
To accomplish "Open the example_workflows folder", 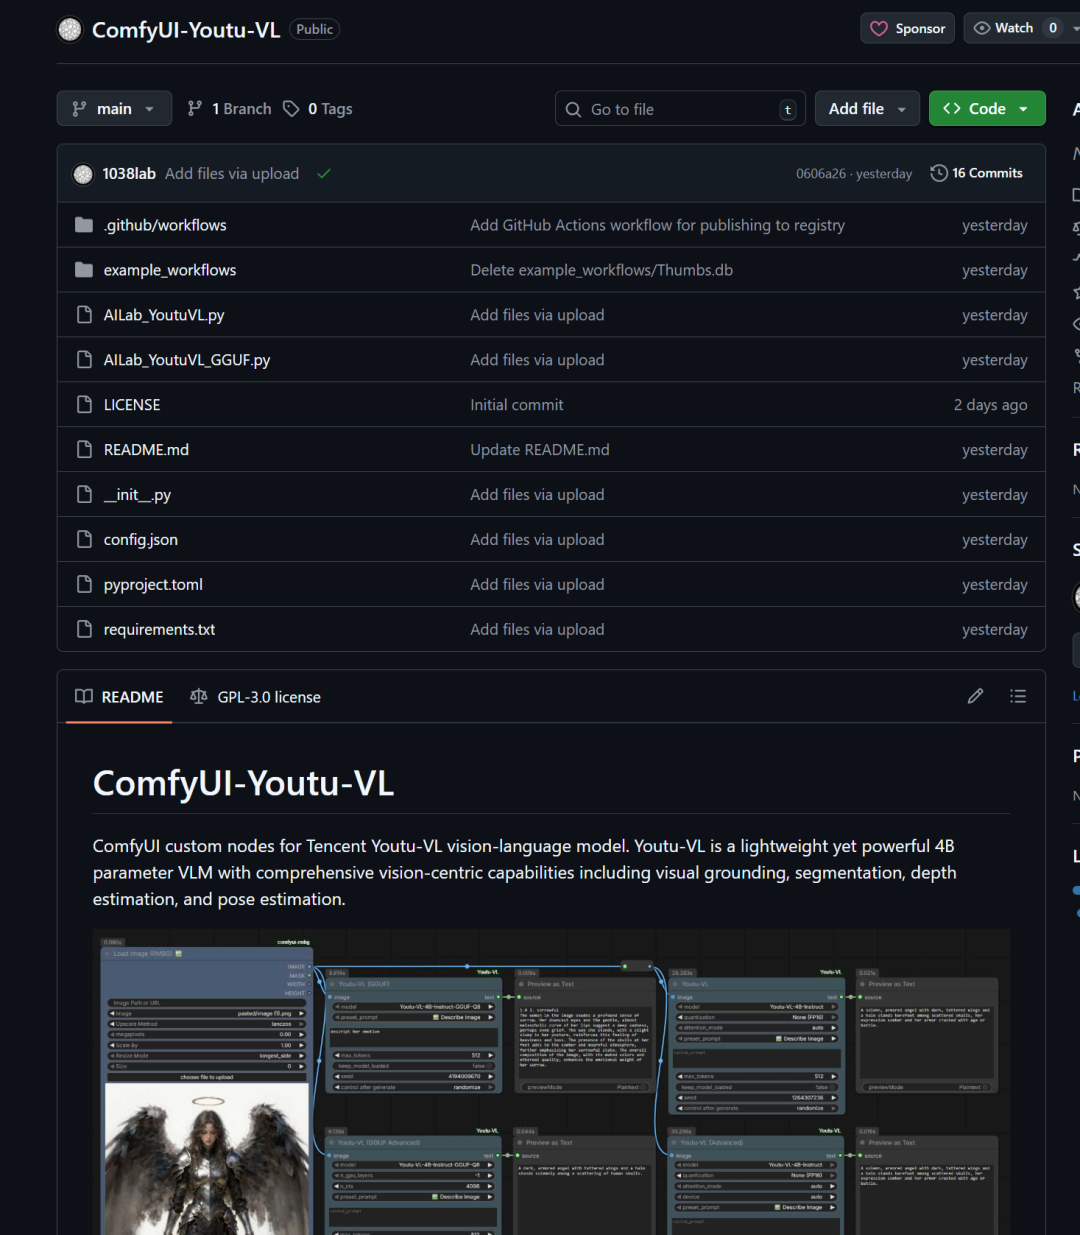I will click(x=170, y=270).
